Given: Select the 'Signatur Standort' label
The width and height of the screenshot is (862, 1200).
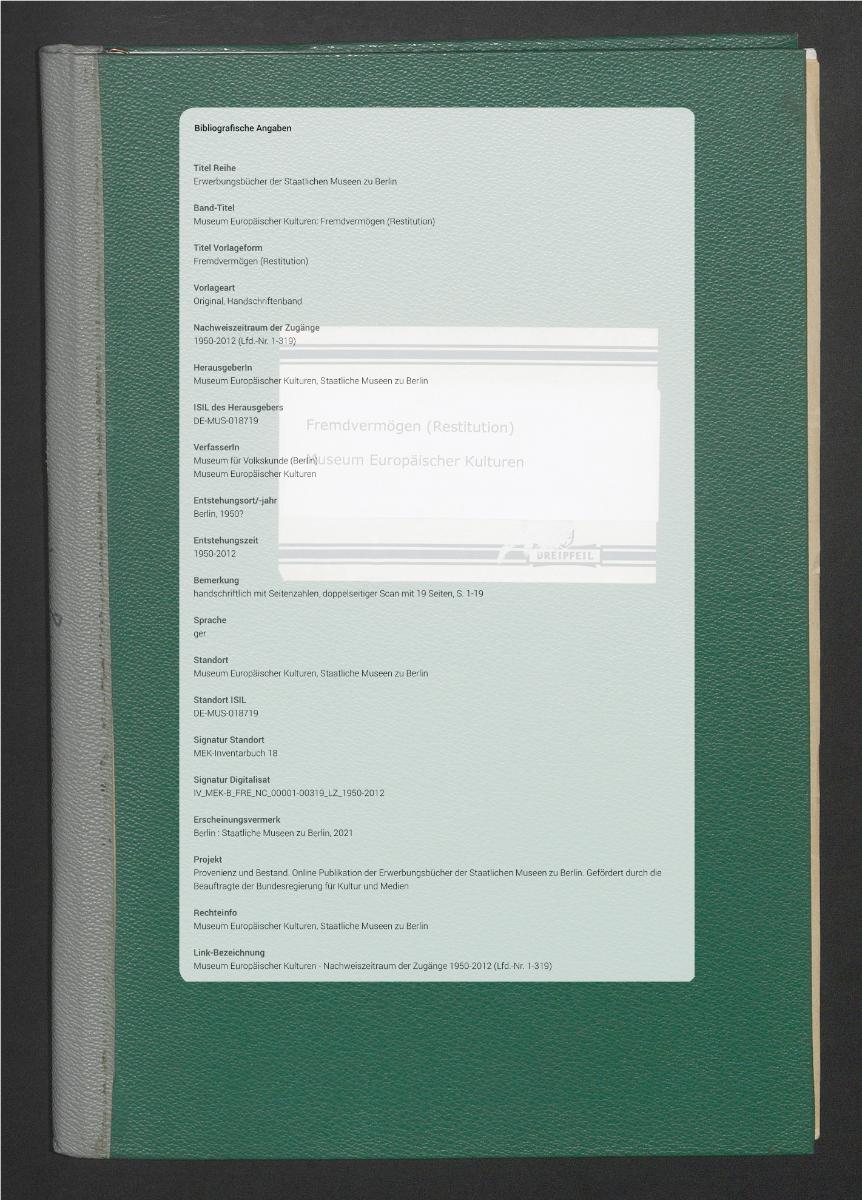Looking at the screenshot, I should click(x=228, y=740).
